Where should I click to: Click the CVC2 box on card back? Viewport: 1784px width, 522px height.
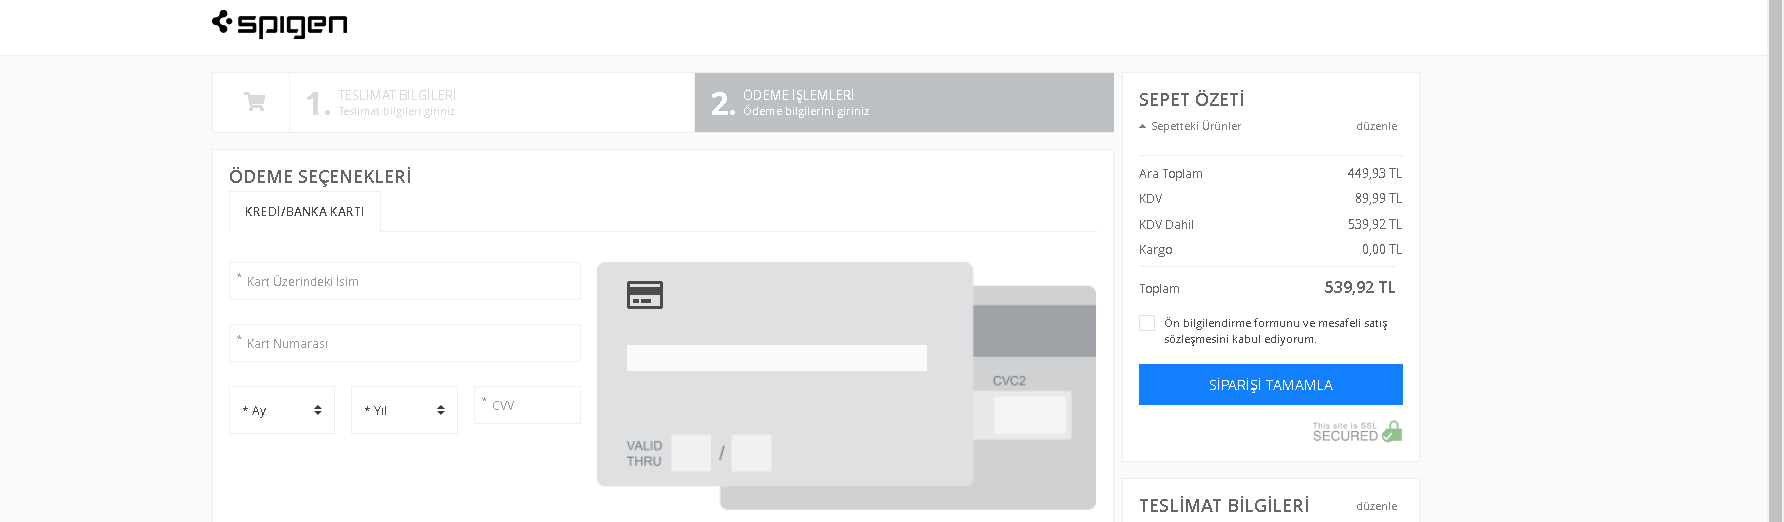1030,414
